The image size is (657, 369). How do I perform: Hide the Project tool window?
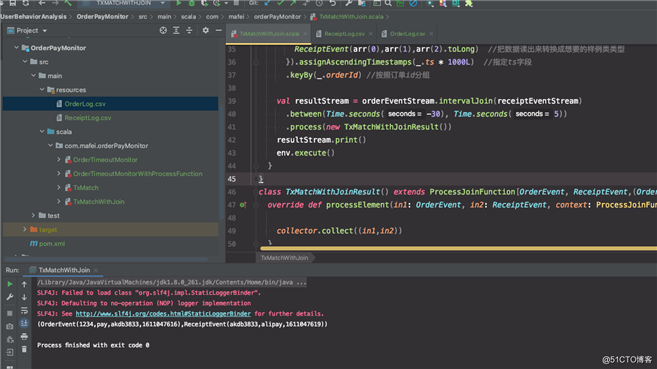(x=218, y=30)
